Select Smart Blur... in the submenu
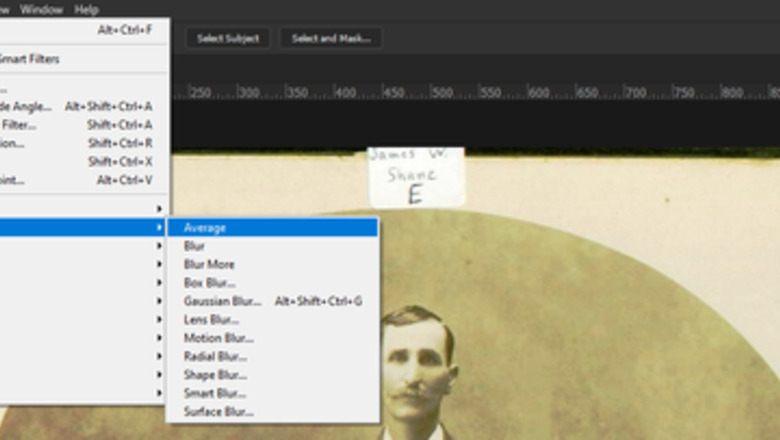This screenshot has height=440, width=780. coord(272,393)
